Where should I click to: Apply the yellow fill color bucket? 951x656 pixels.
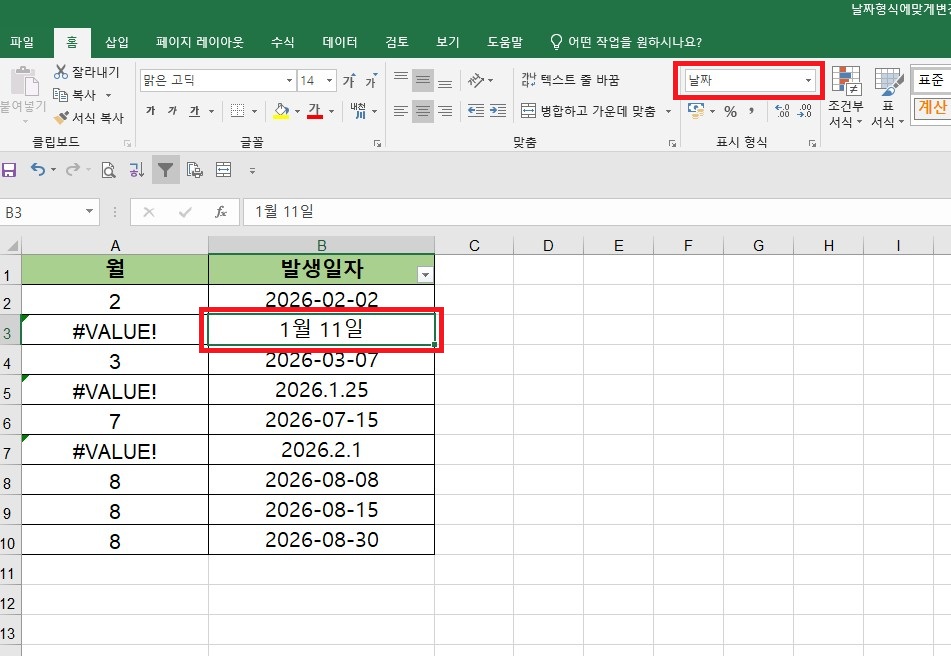click(281, 110)
